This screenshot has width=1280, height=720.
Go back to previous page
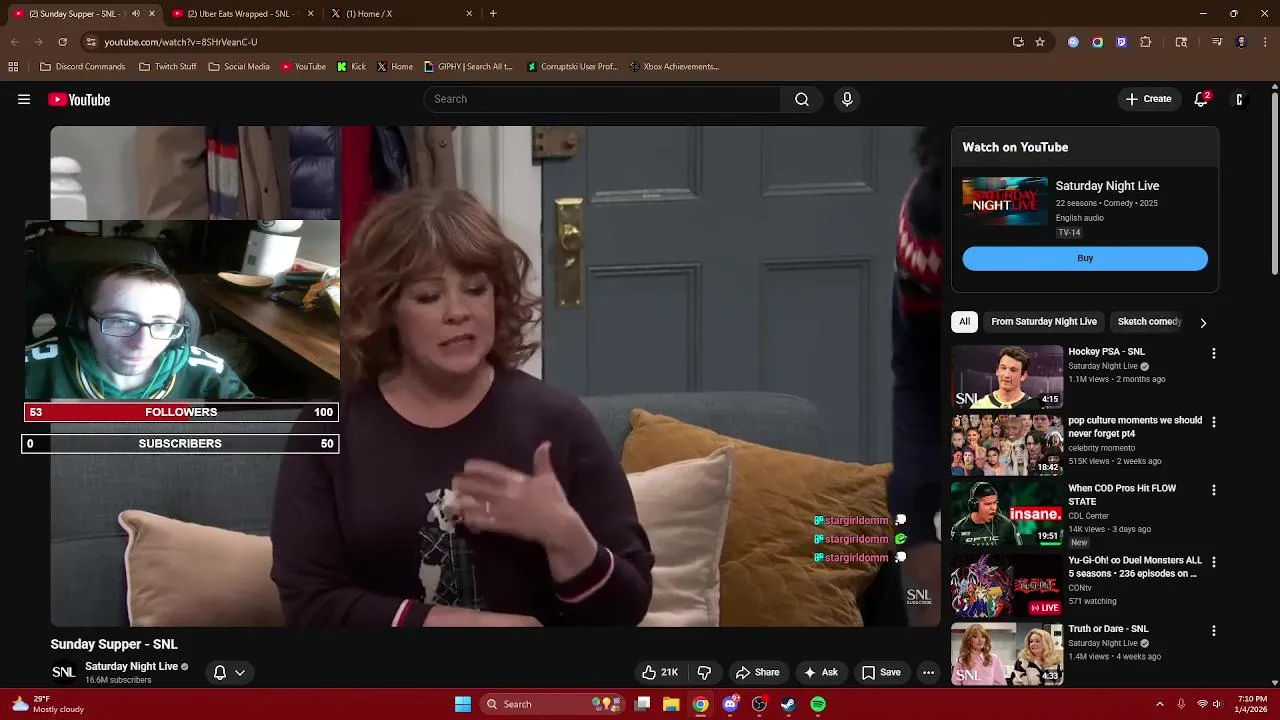14,42
